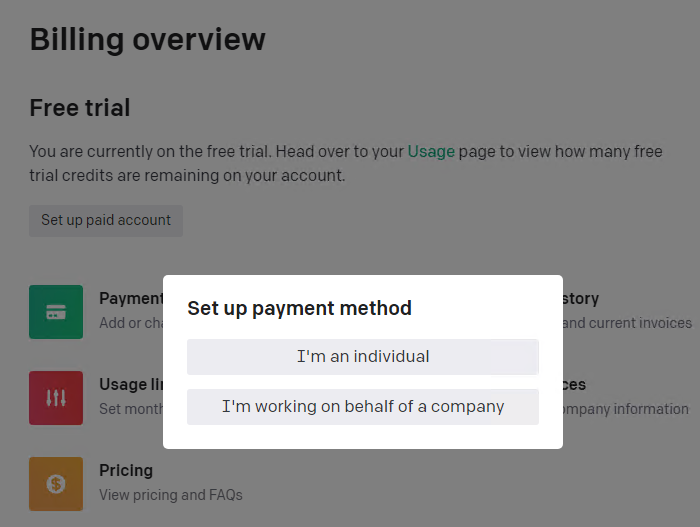The width and height of the screenshot is (700, 527).
Task: Open the Usage page link
Action: pos(431,152)
